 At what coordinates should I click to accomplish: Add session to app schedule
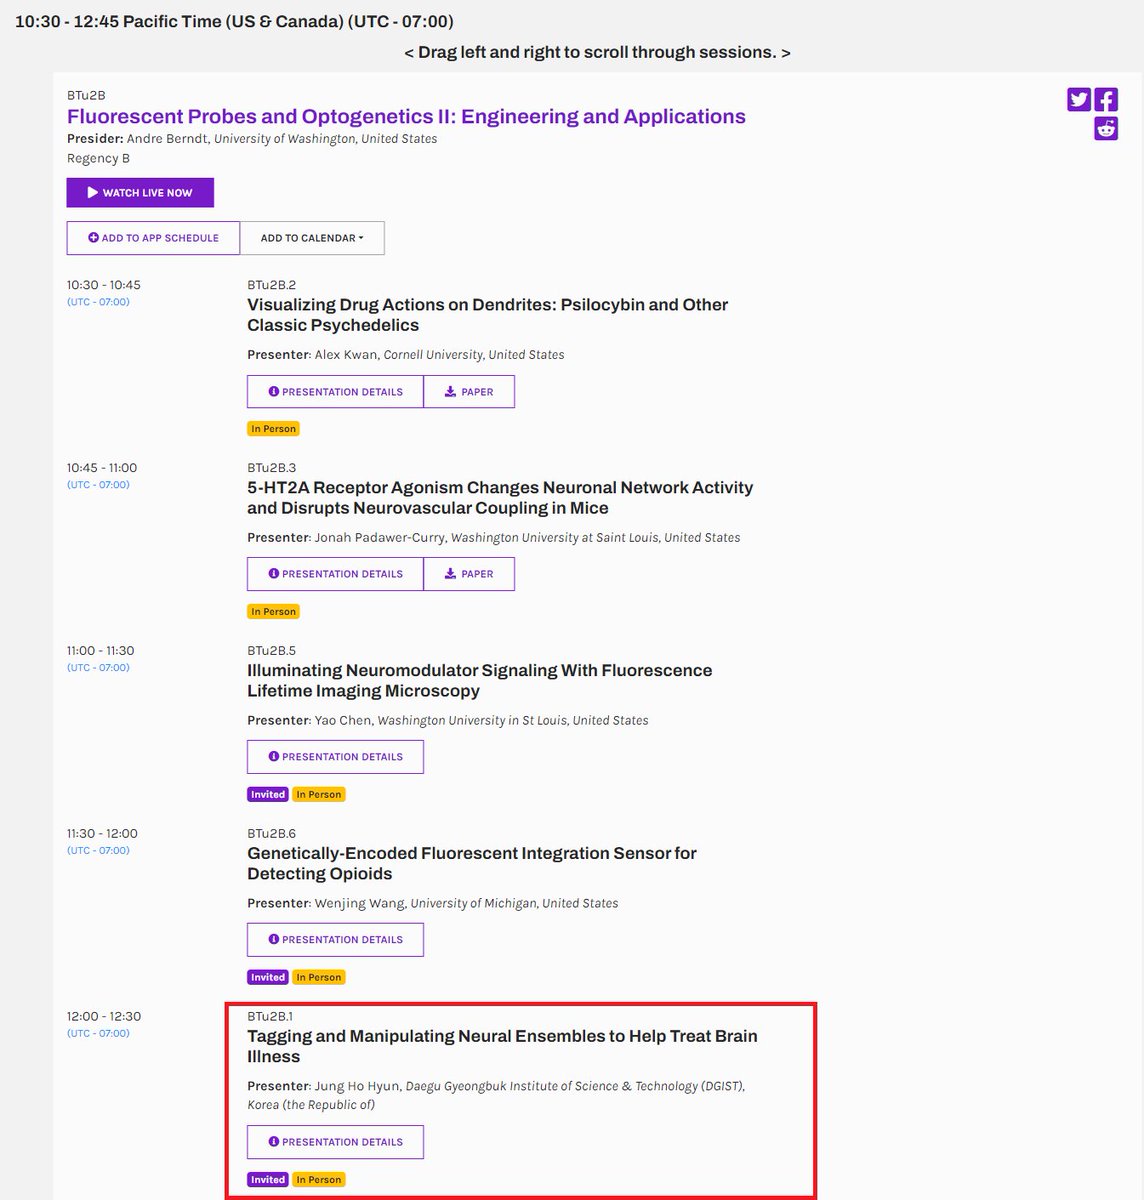tap(153, 238)
